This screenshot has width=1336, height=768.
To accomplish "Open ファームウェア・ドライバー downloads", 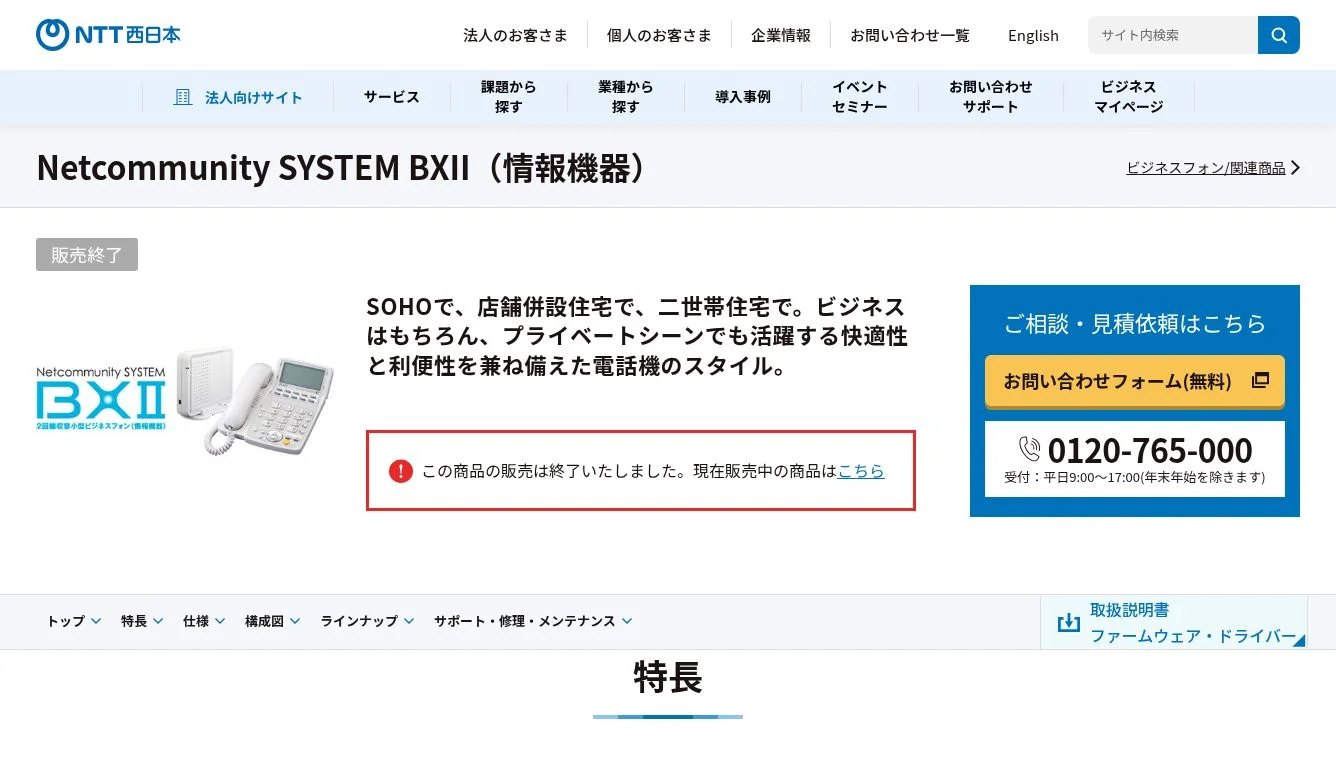I will coord(1193,636).
